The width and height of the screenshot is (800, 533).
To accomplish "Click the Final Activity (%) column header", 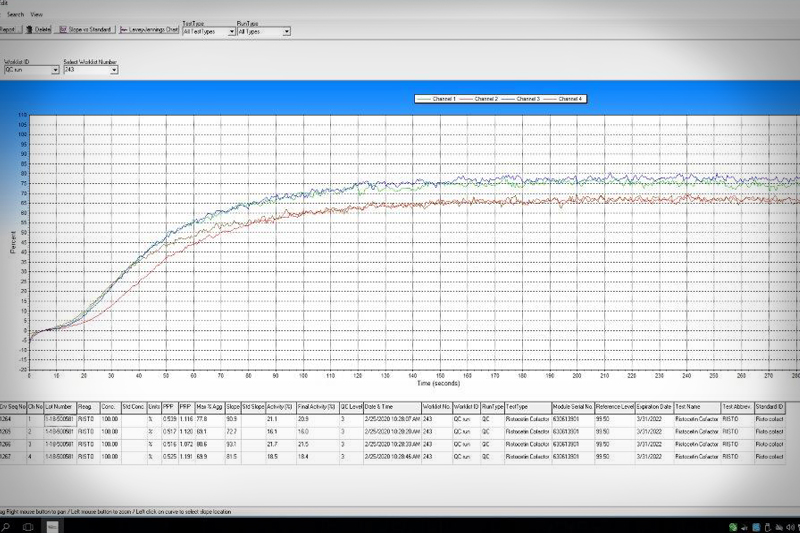I will (316, 407).
